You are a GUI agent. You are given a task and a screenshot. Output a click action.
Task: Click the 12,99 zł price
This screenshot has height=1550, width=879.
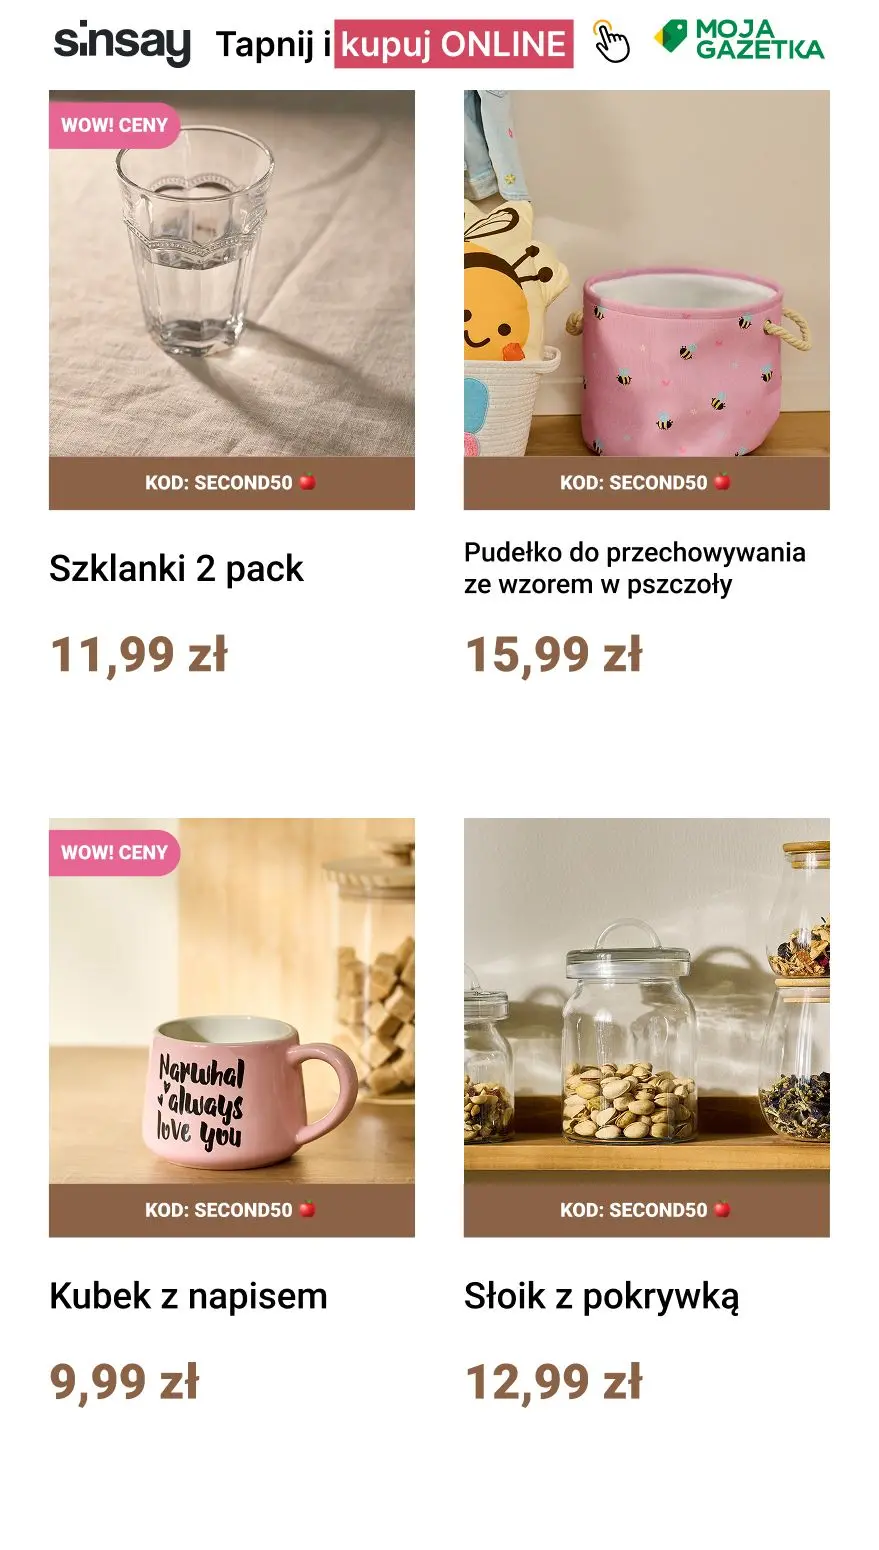point(554,1383)
